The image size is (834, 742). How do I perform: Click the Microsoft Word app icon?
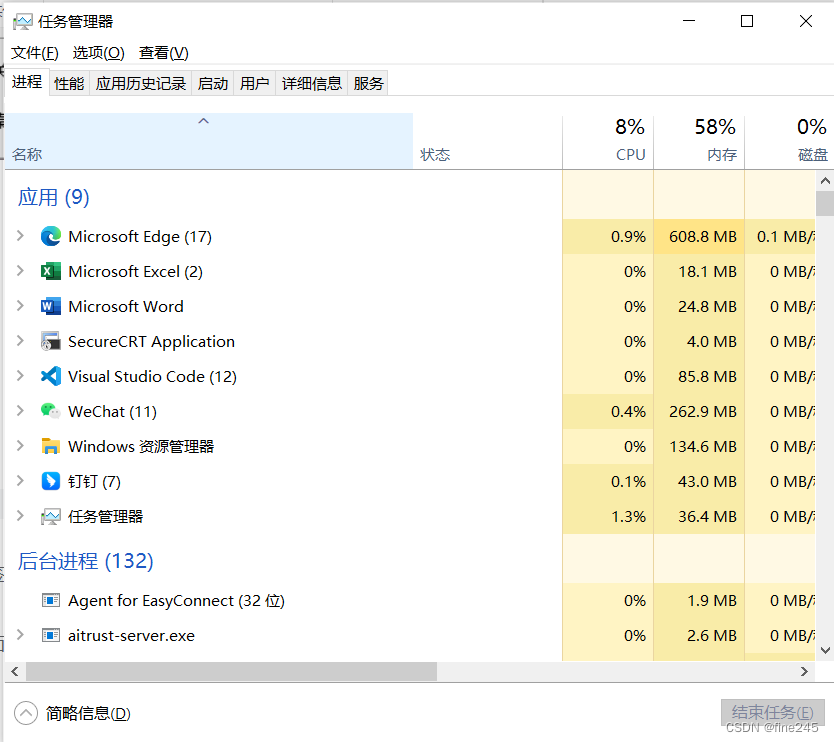coord(51,306)
